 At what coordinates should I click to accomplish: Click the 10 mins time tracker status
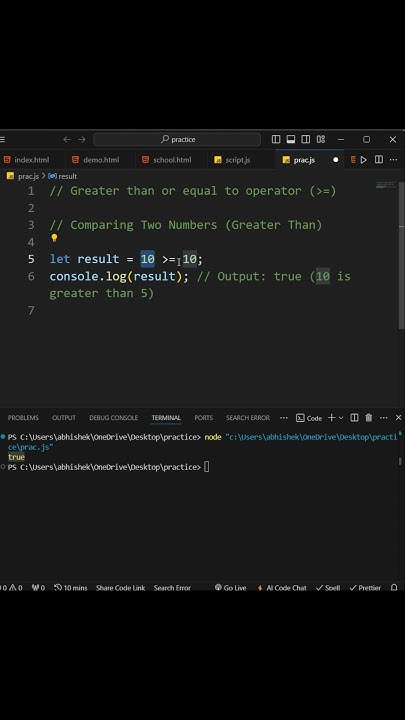tap(70, 588)
